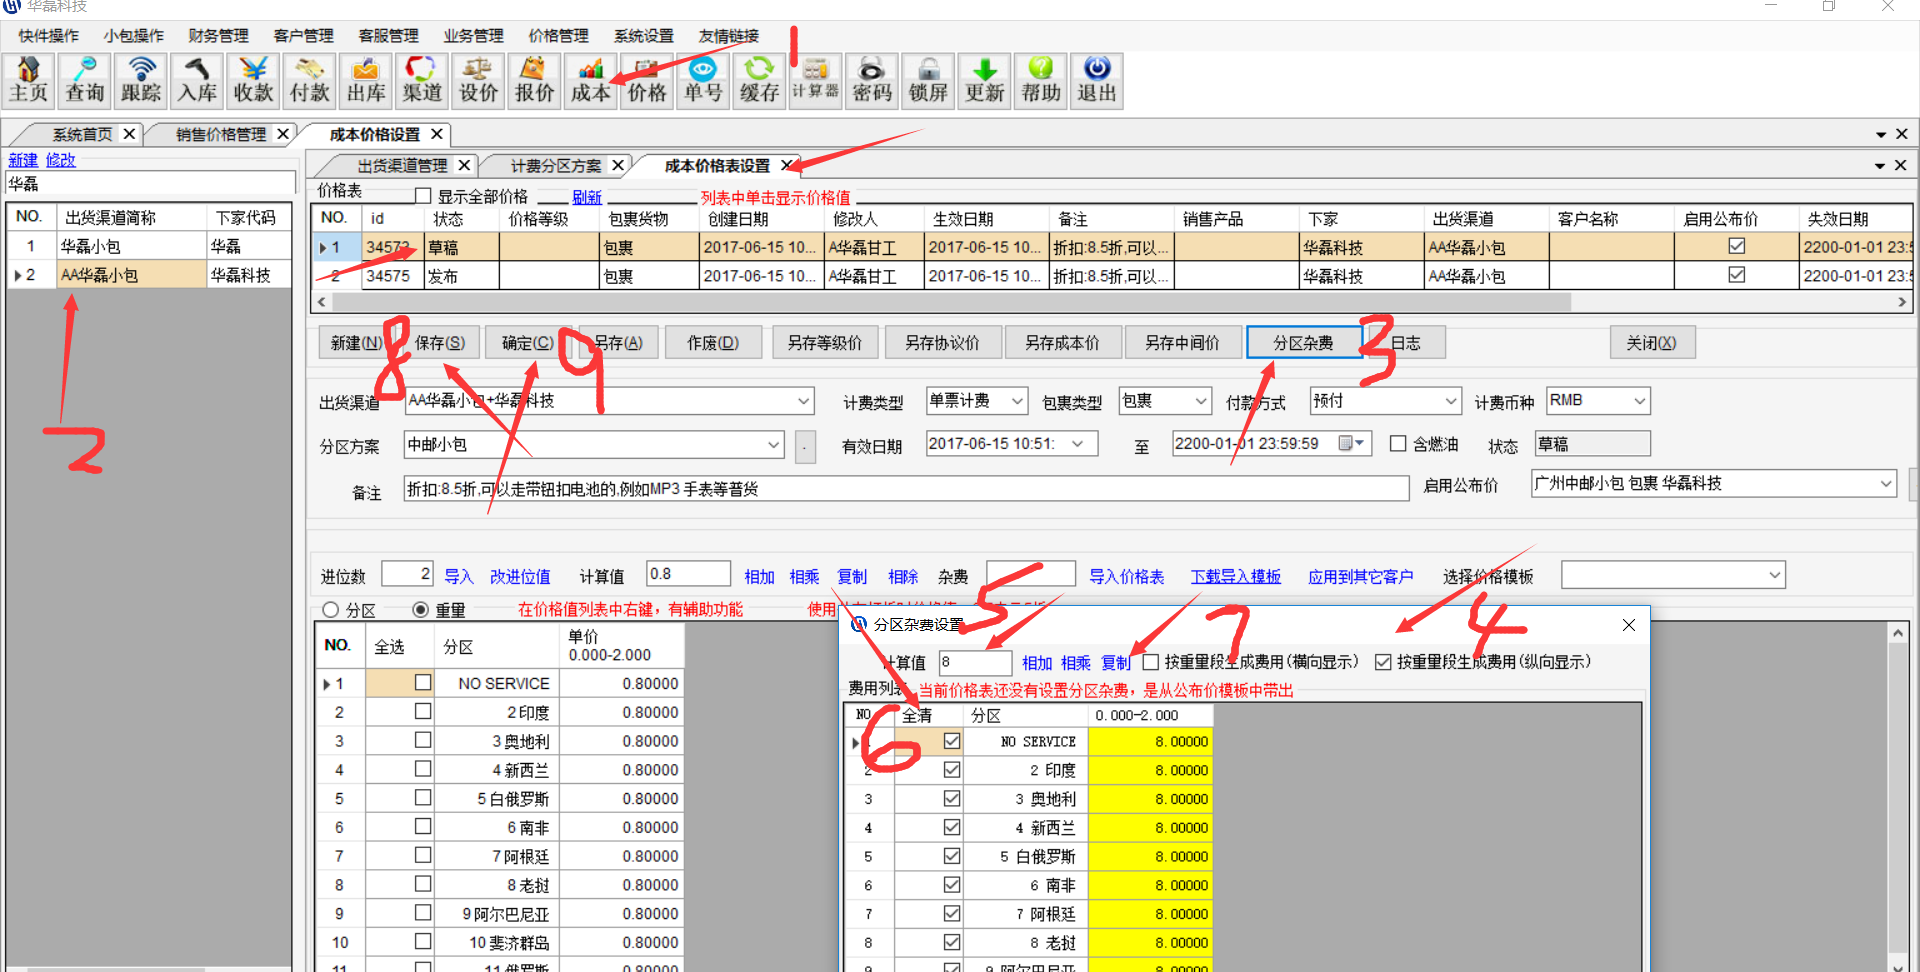
Task: Enable the 显示全部价格 checkbox
Action: pos(423,196)
